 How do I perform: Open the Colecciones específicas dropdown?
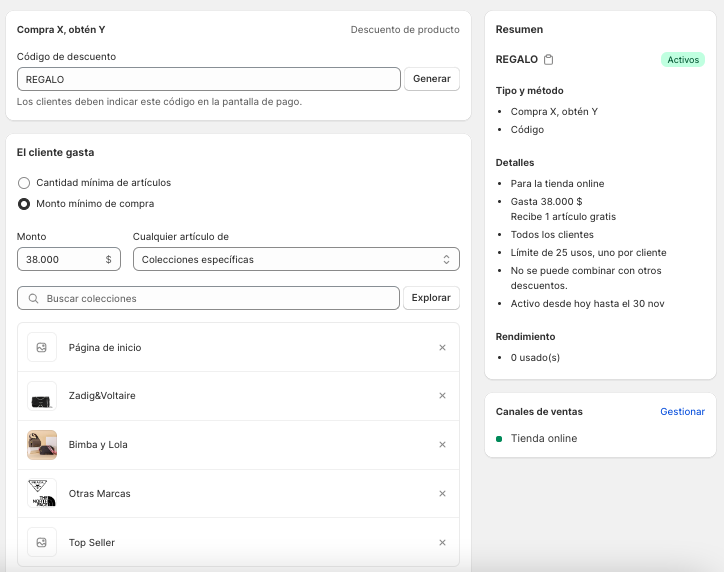pyautogui.click(x=296, y=260)
